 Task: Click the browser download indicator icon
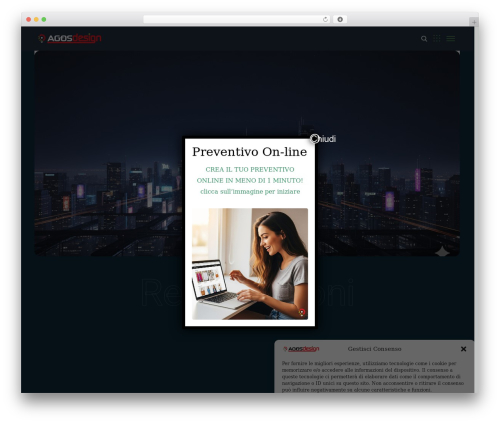340,19
